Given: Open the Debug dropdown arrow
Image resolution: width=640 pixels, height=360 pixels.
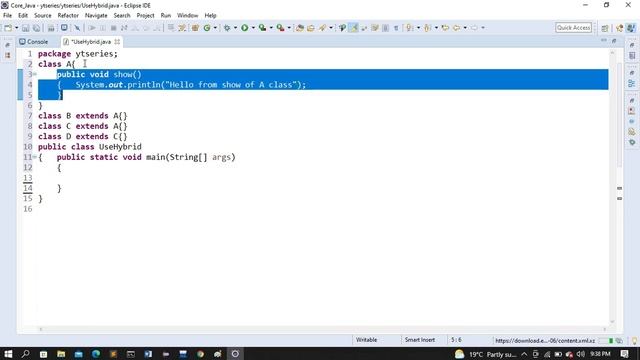Looking at the screenshot, I should (236, 28).
